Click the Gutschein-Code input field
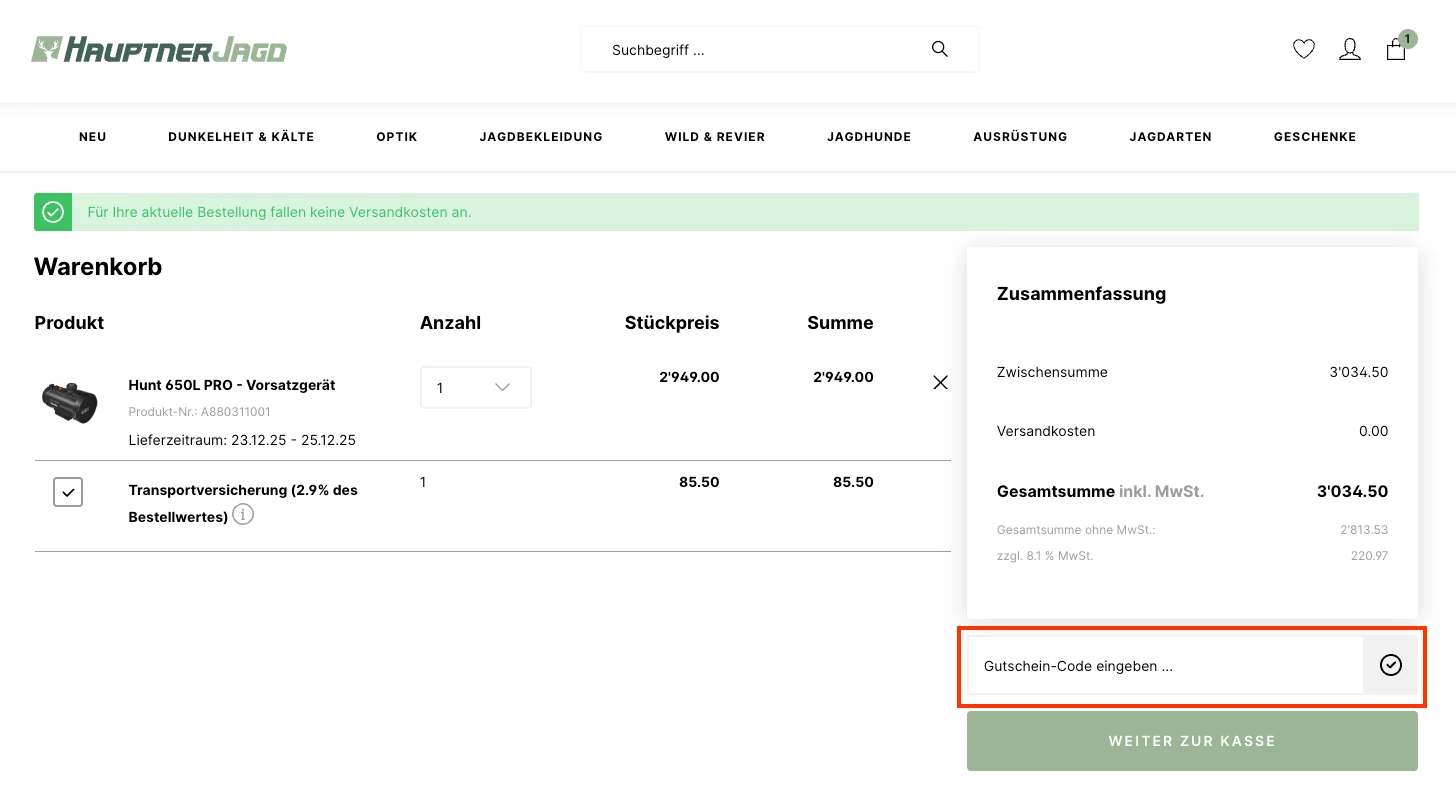This screenshot has height=810, width=1456. (1165, 666)
